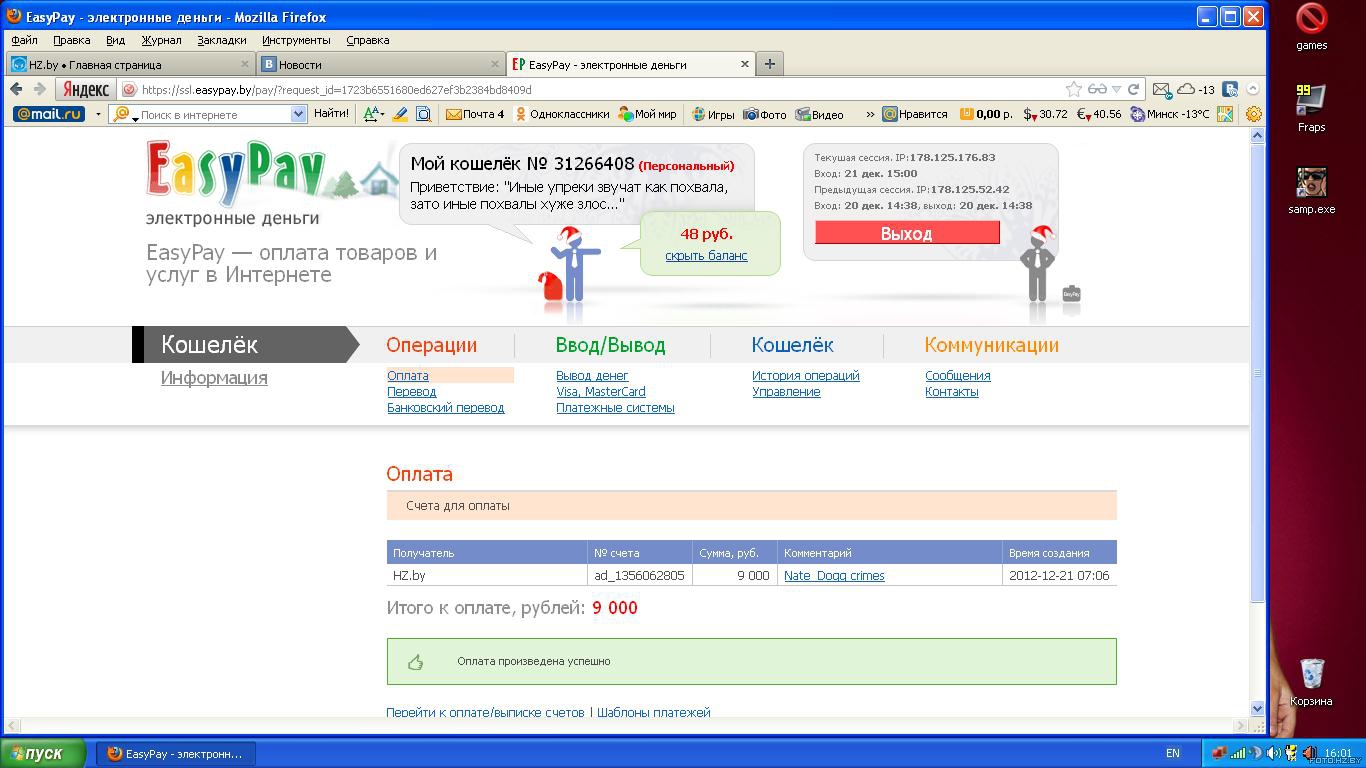Open Фото toolbar shortcut
This screenshot has height=768, width=1366.
765,114
